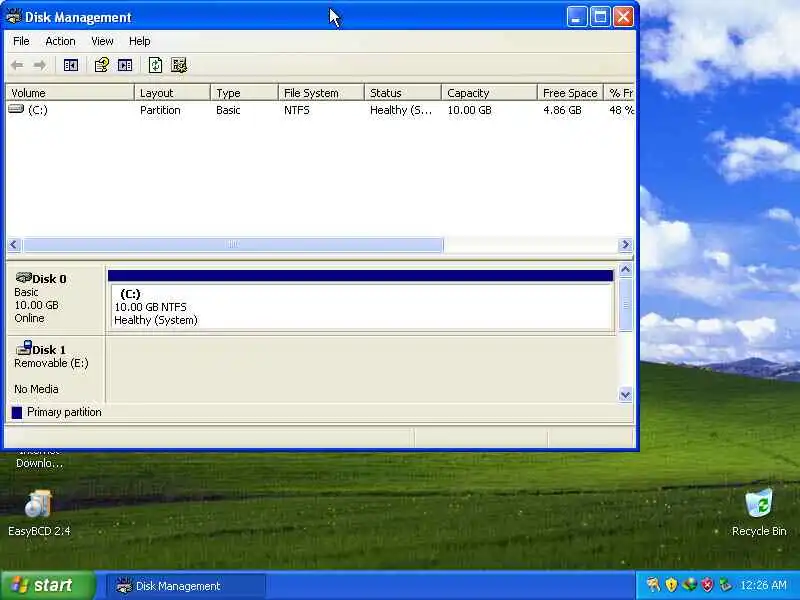Select the Disk 1 removable drive icon
This screenshot has width=800, height=600.
(x=23, y=348)
